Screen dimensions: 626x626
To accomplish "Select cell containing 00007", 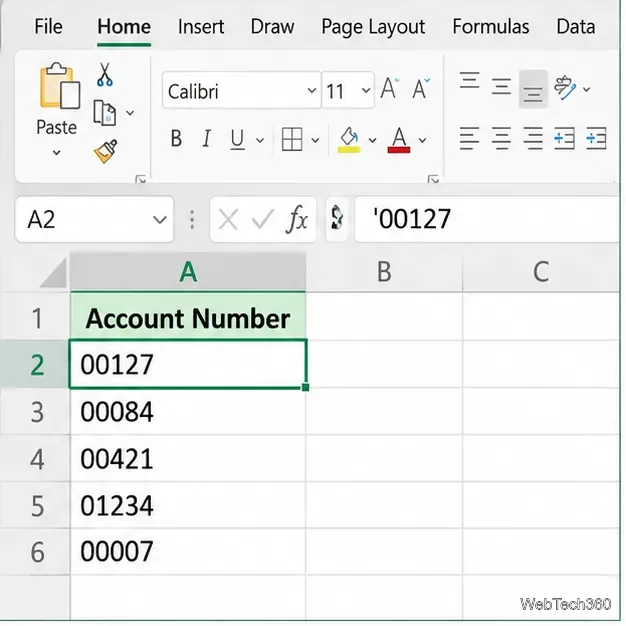I will [188, 552].
